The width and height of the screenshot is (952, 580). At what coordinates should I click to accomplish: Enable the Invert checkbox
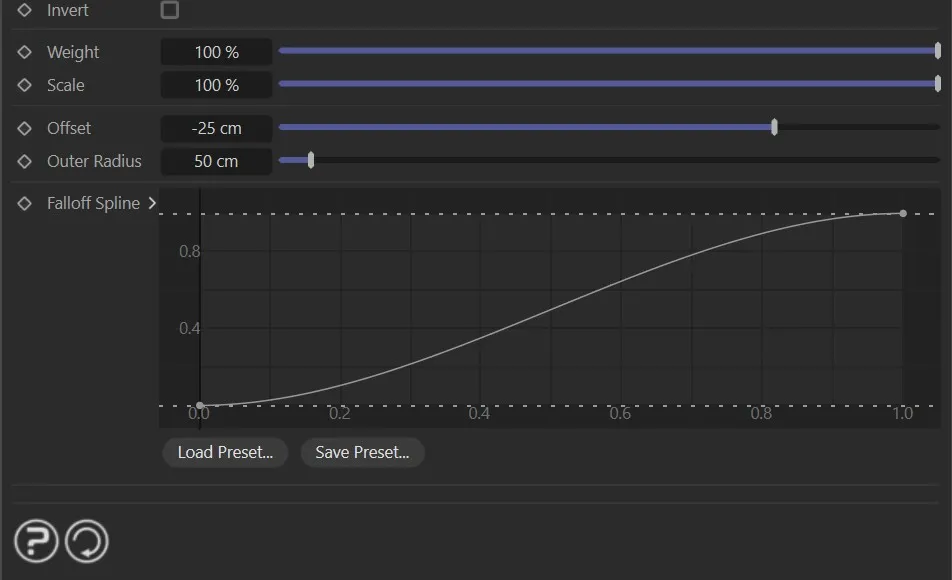(170, 10)
